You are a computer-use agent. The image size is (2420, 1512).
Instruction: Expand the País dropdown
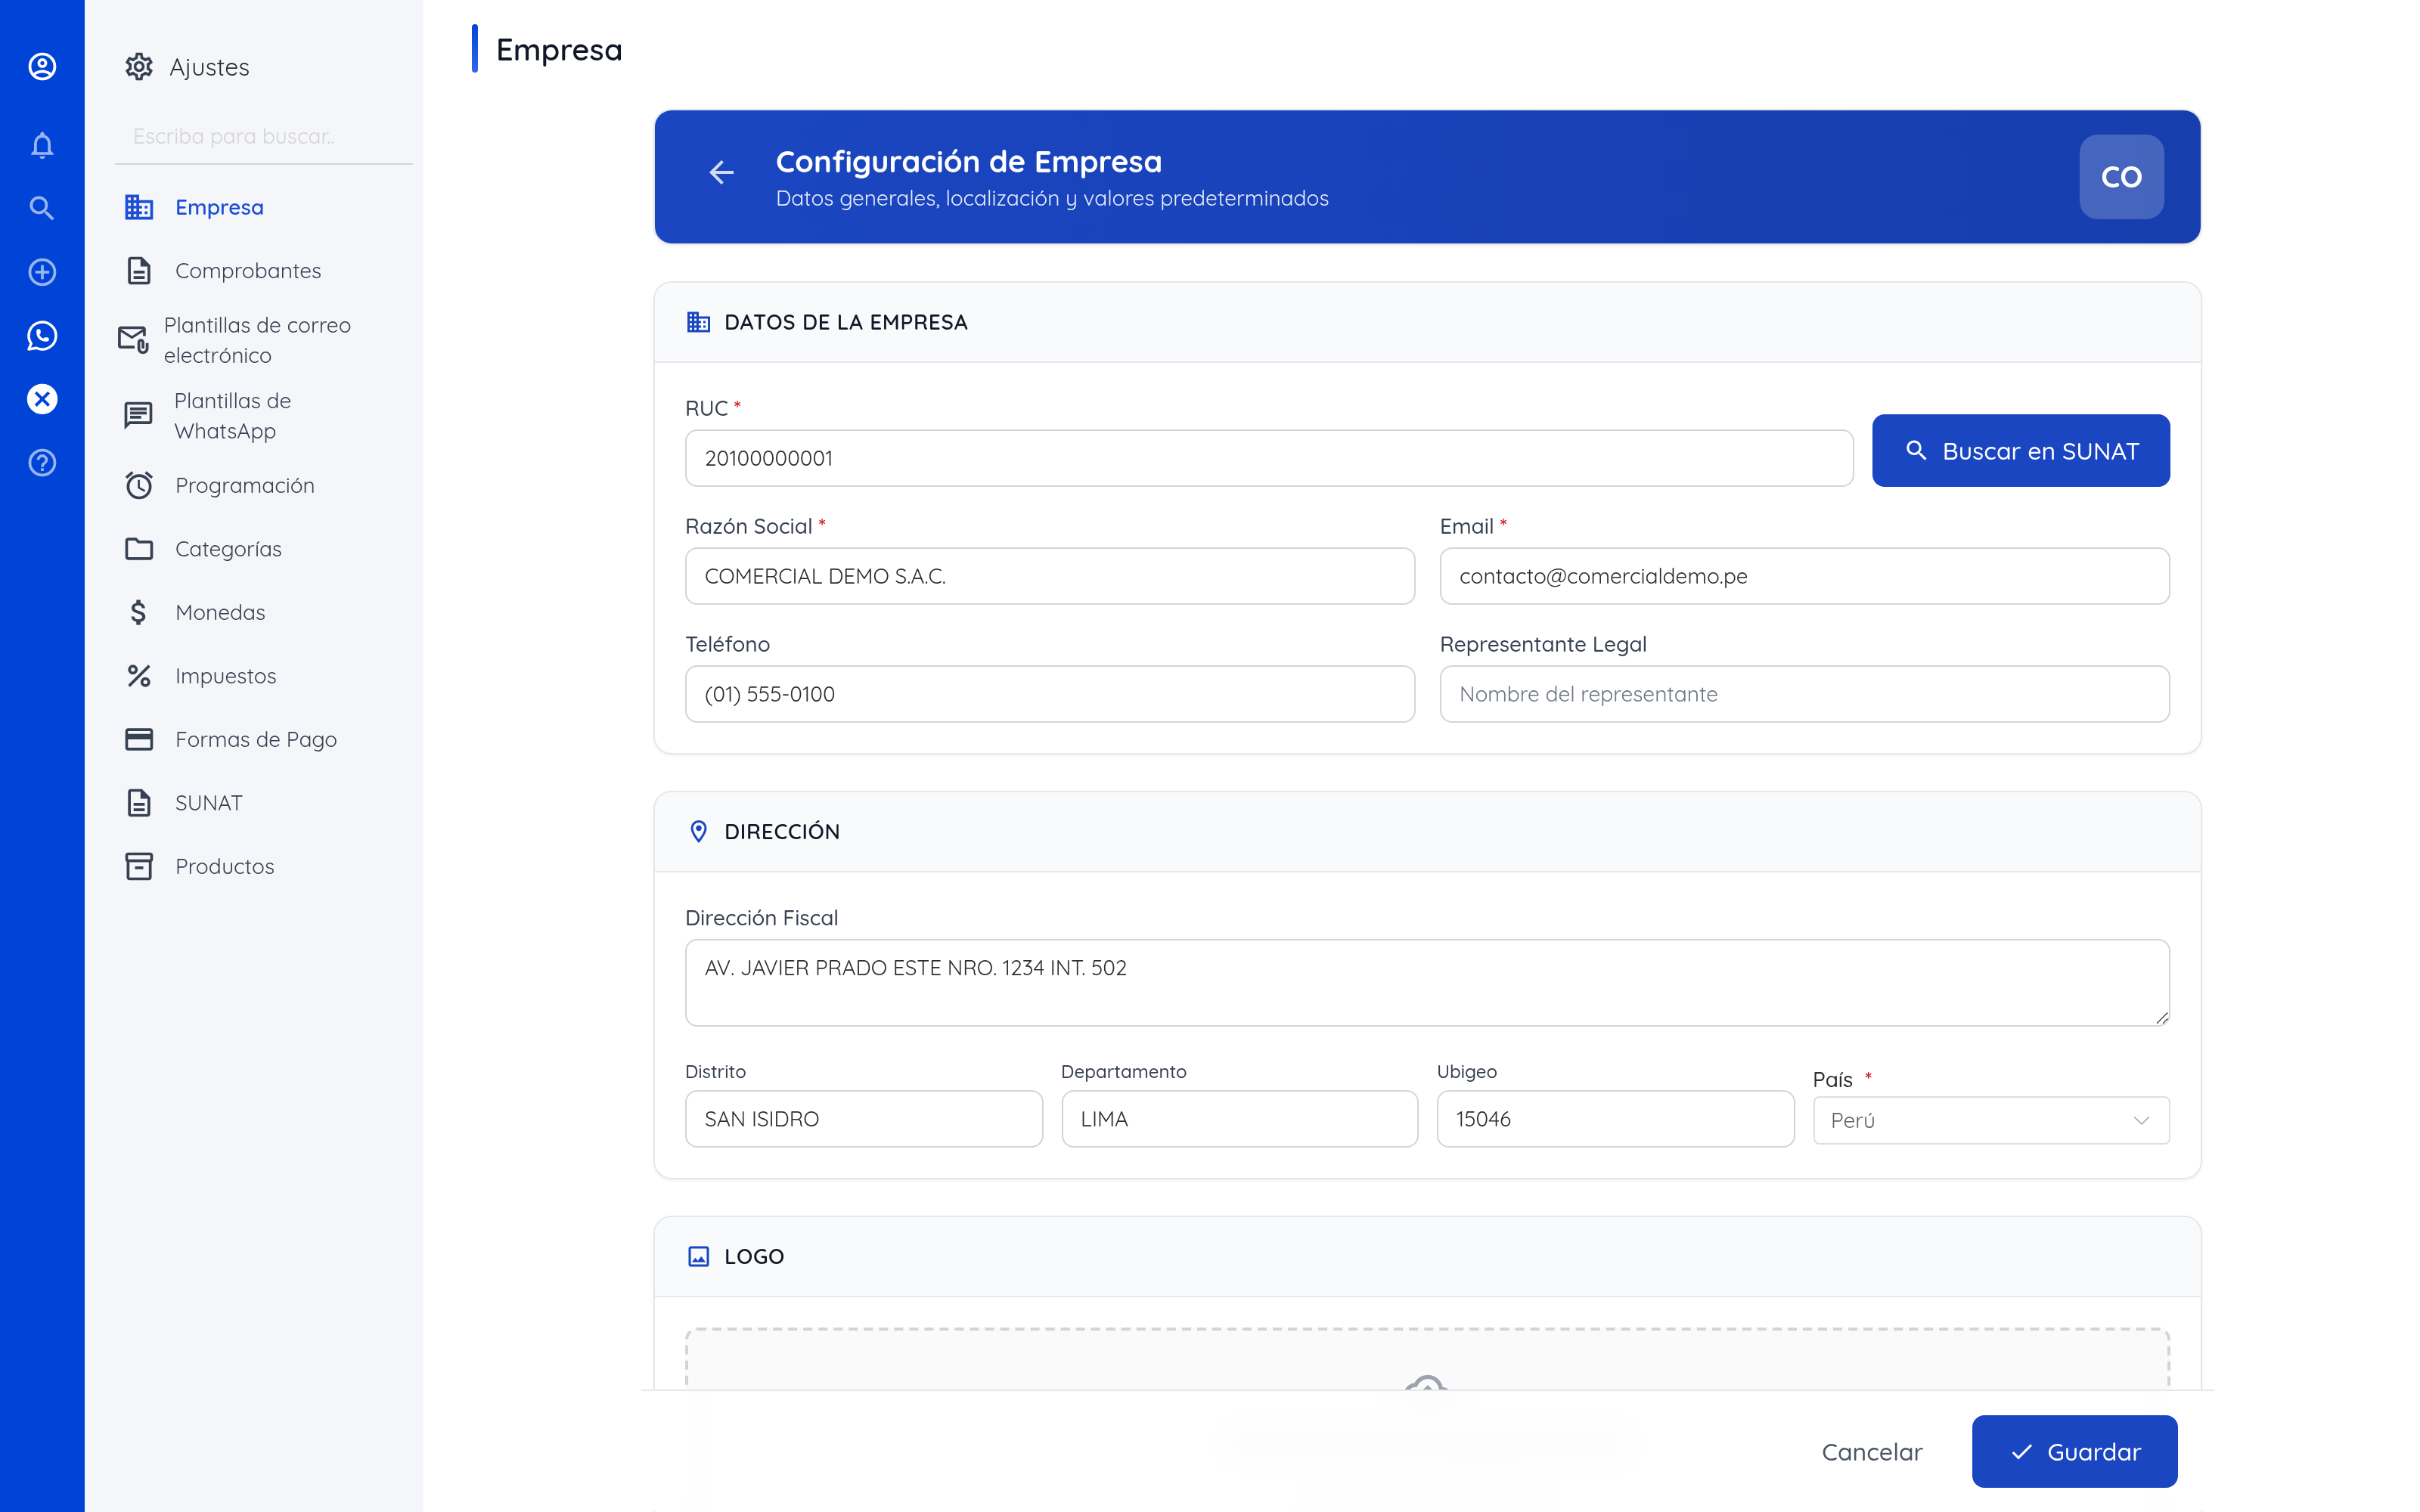pos(1990,1120)
